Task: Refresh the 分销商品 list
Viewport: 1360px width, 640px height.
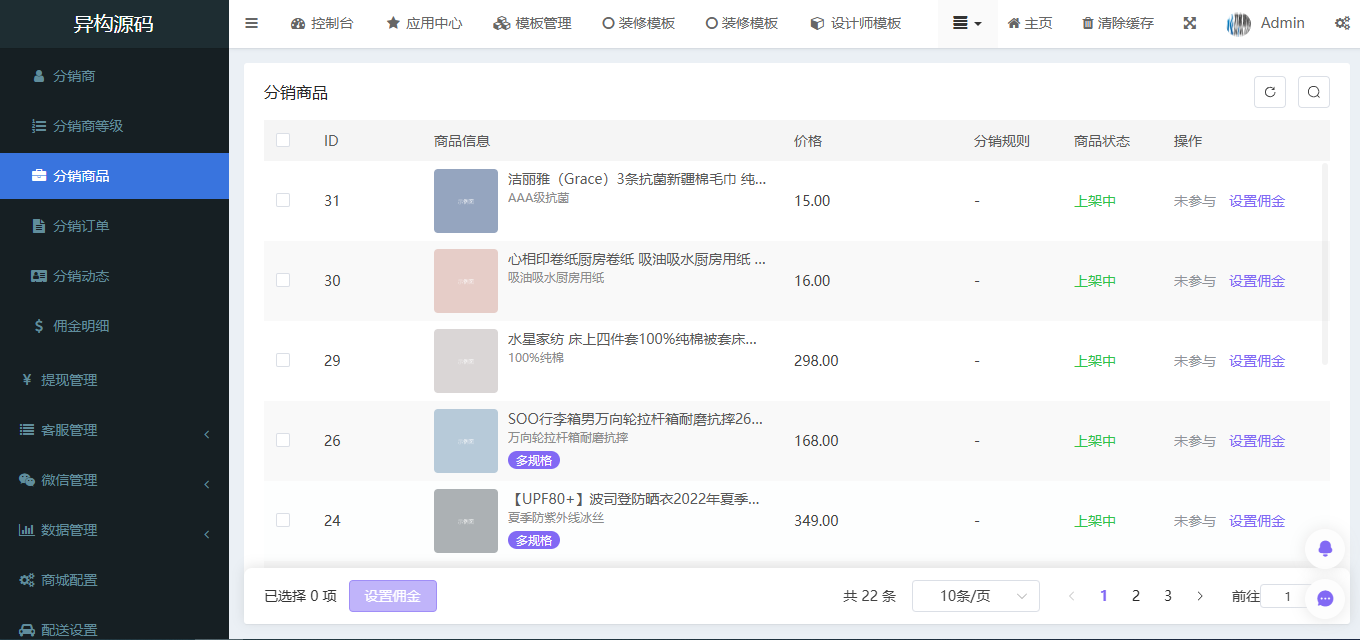Action: (1269, 91)
